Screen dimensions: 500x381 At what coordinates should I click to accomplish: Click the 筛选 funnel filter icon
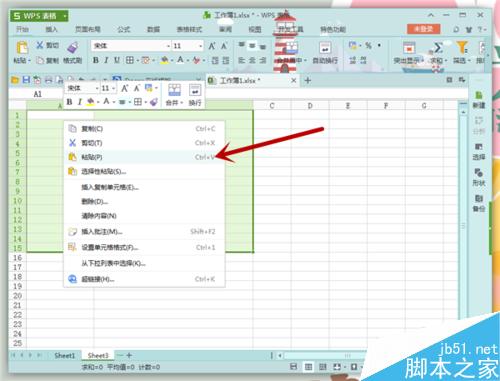pyautogui.click(x=462, y=47)
